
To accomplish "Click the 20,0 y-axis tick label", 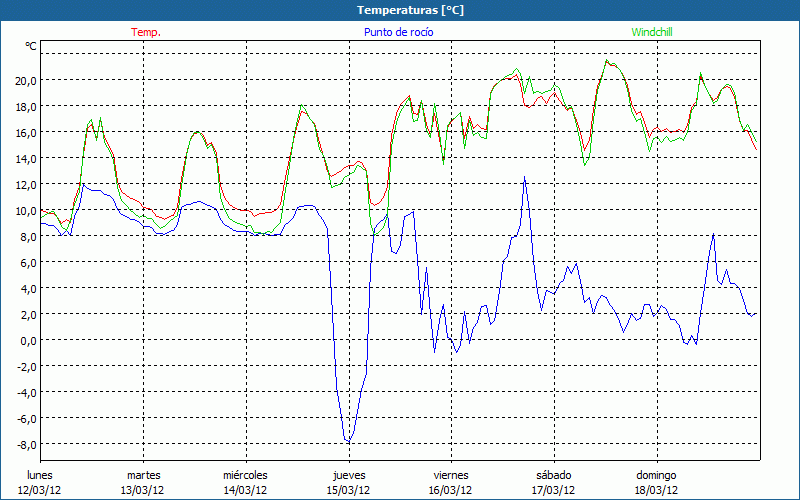I will 24,80.
